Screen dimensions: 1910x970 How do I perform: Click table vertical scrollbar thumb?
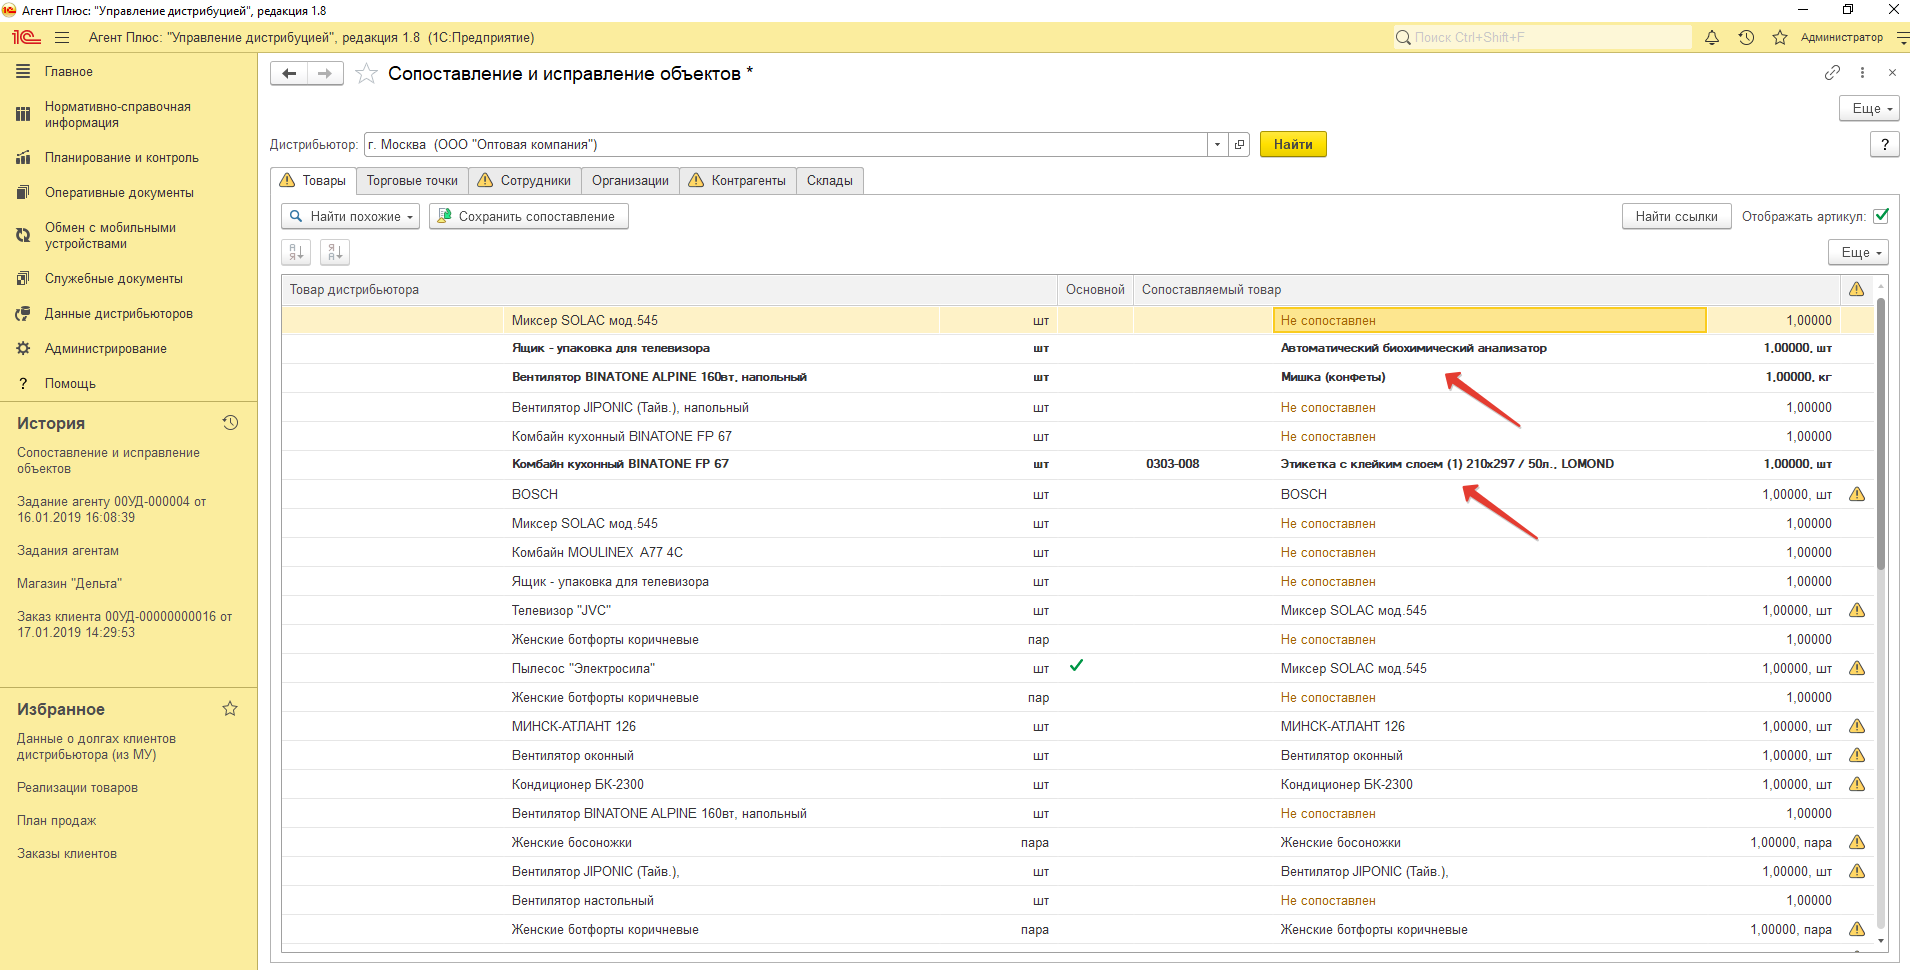coord(1881,435)
